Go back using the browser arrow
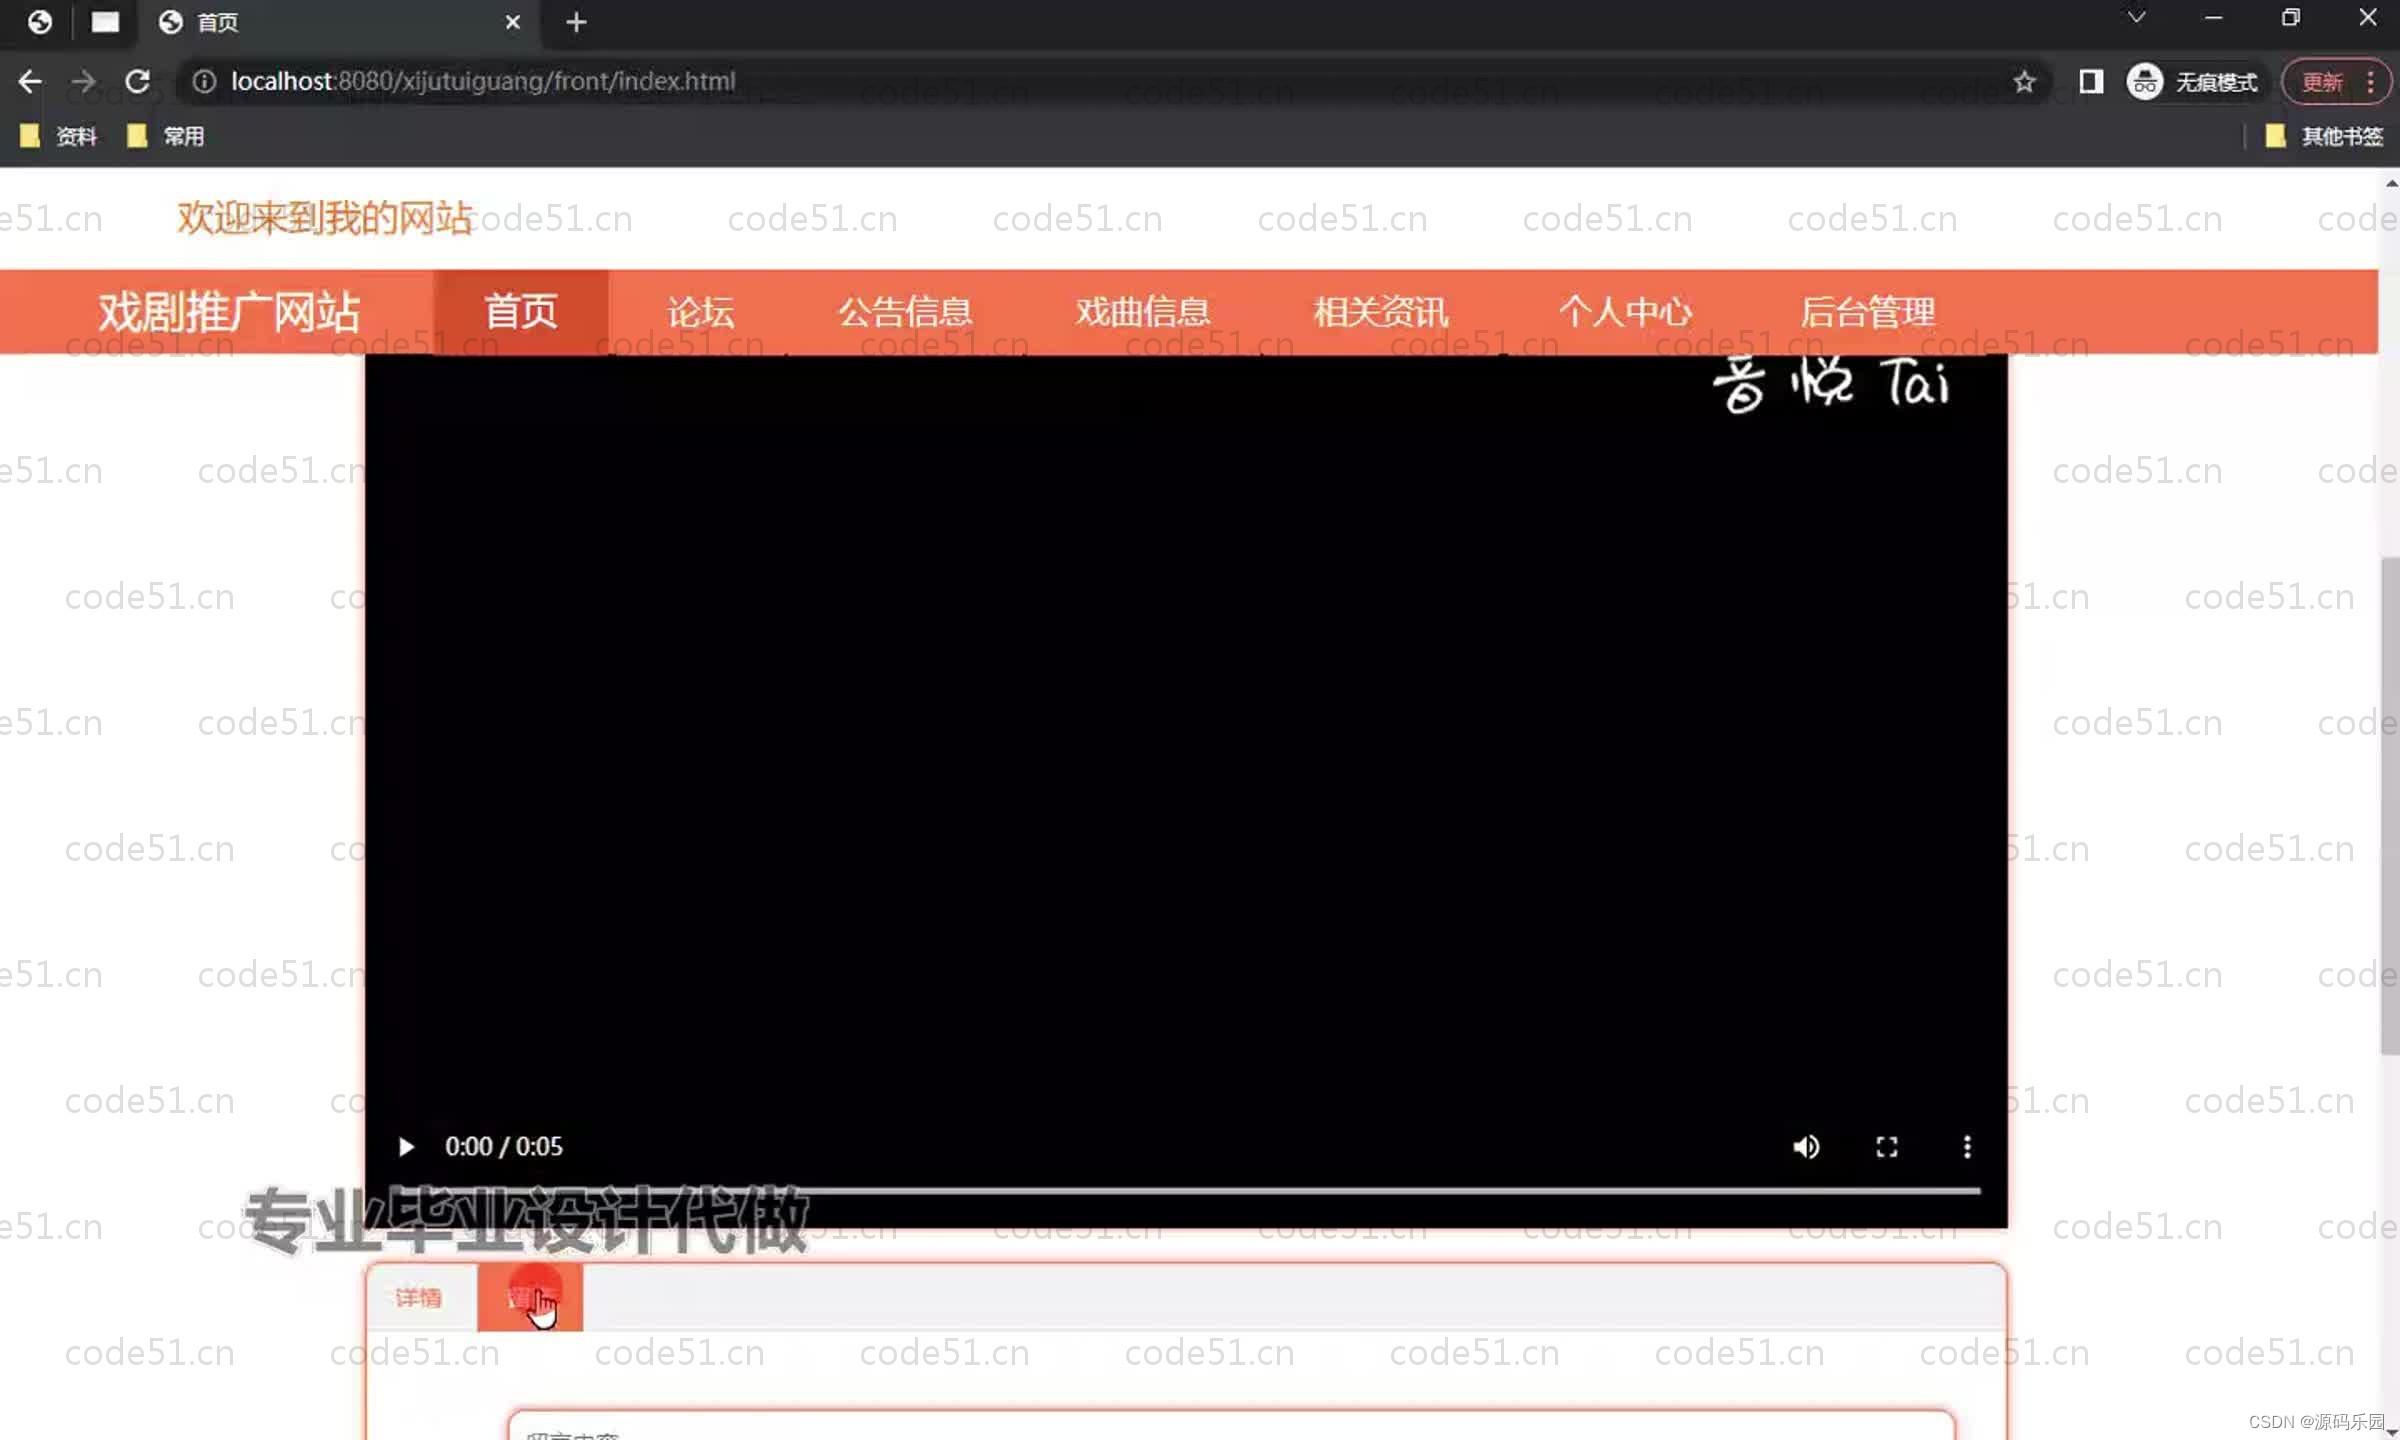The height and width of the screenshot is (1440, 2400). [30, 81]
